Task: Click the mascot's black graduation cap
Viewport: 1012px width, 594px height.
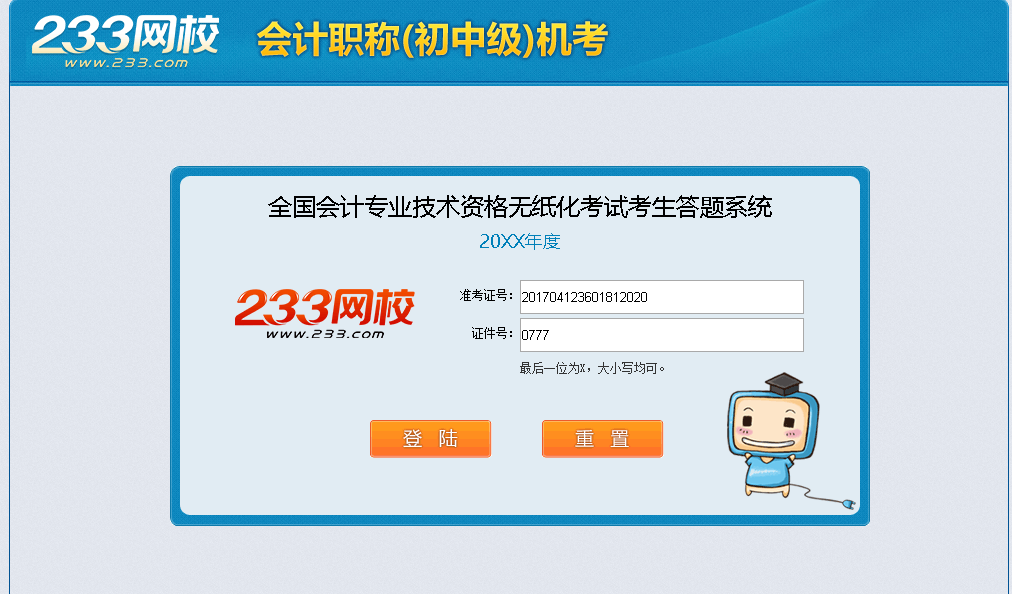Action: [x=783, y=384]
